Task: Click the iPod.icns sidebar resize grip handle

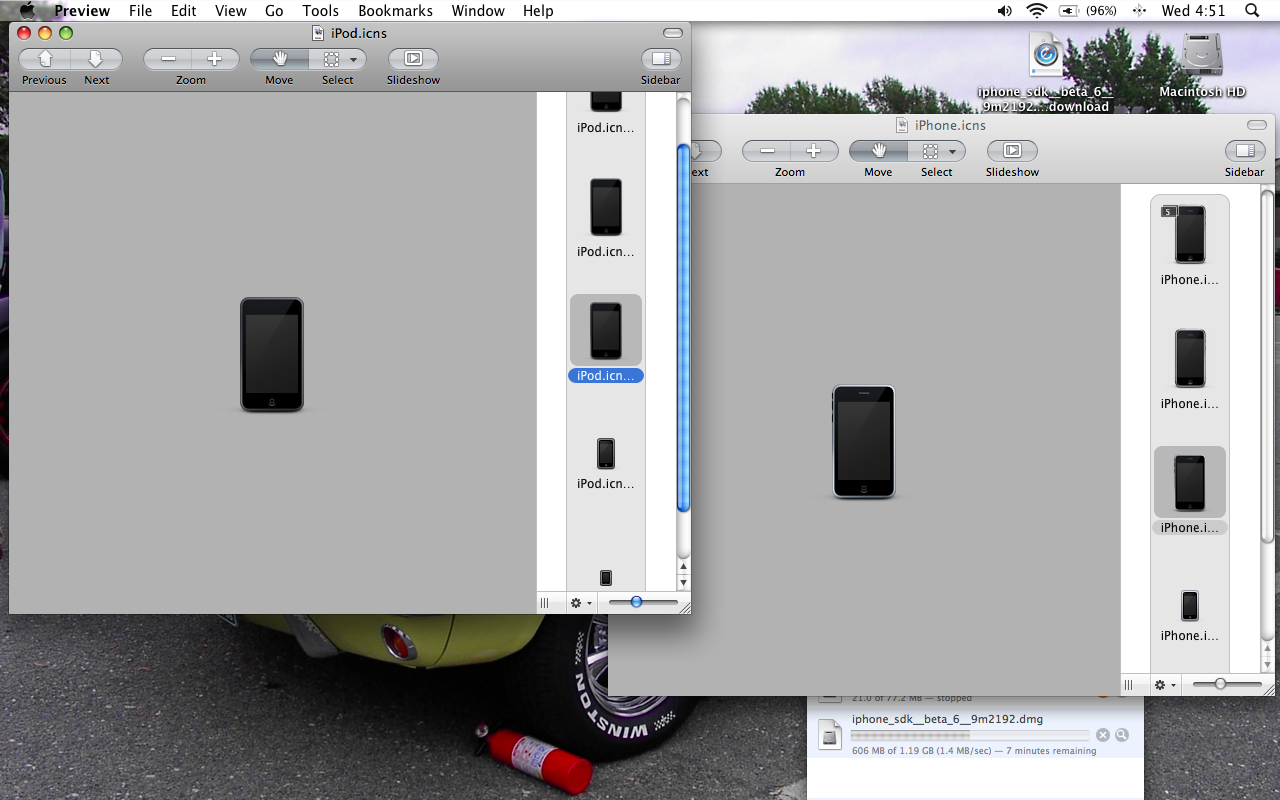Action: pyautogui.click(x=545, y=603)
